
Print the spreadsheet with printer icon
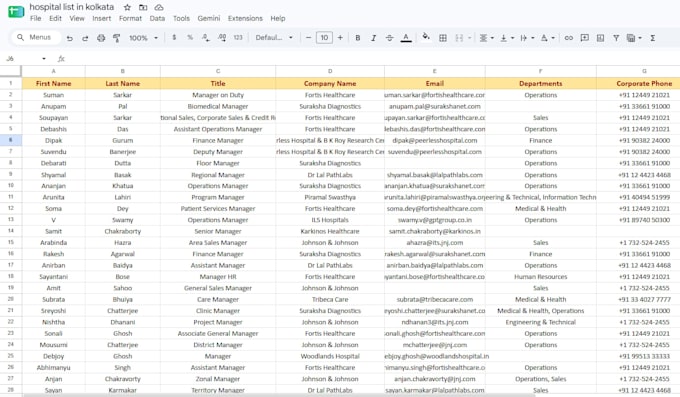point(101,38)
